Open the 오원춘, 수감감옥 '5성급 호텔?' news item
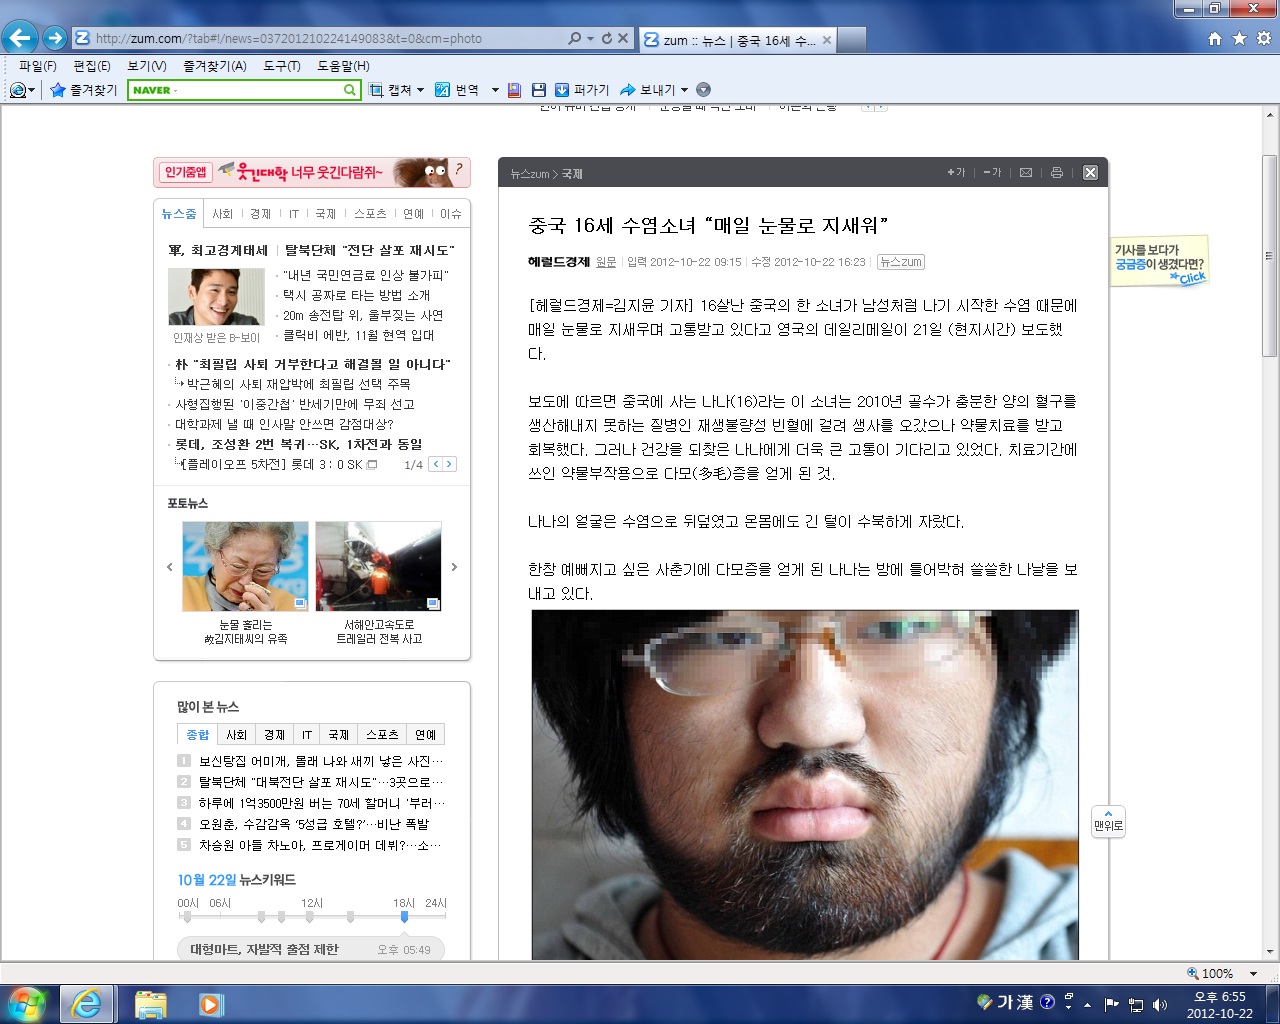 click(314, 824)
